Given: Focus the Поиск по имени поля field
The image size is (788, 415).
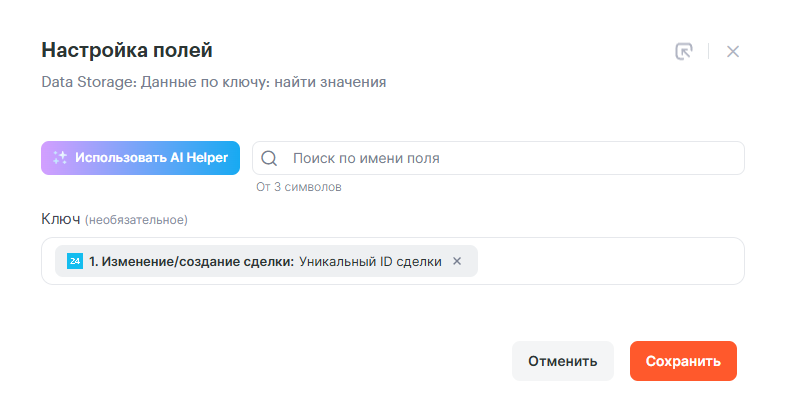Looking at the screenshot, I should click(x=510, y=158).
